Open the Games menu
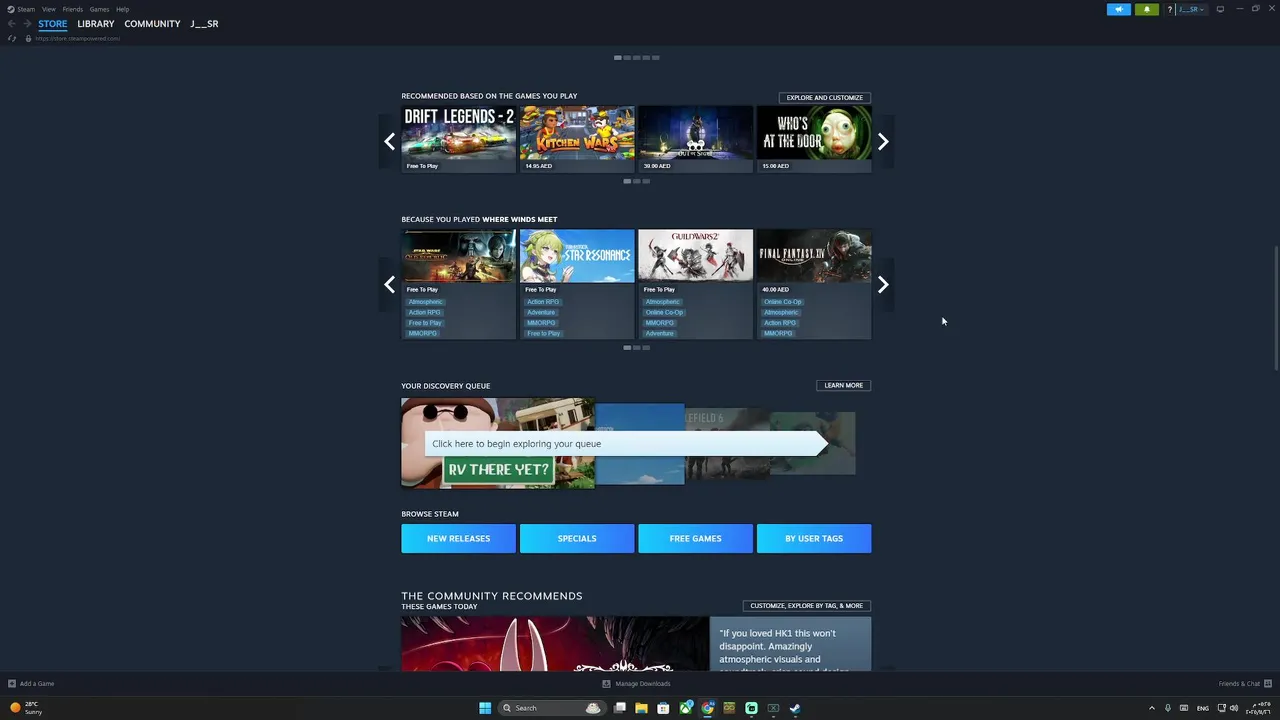1280x720 pixels. (x=99, y=9)
